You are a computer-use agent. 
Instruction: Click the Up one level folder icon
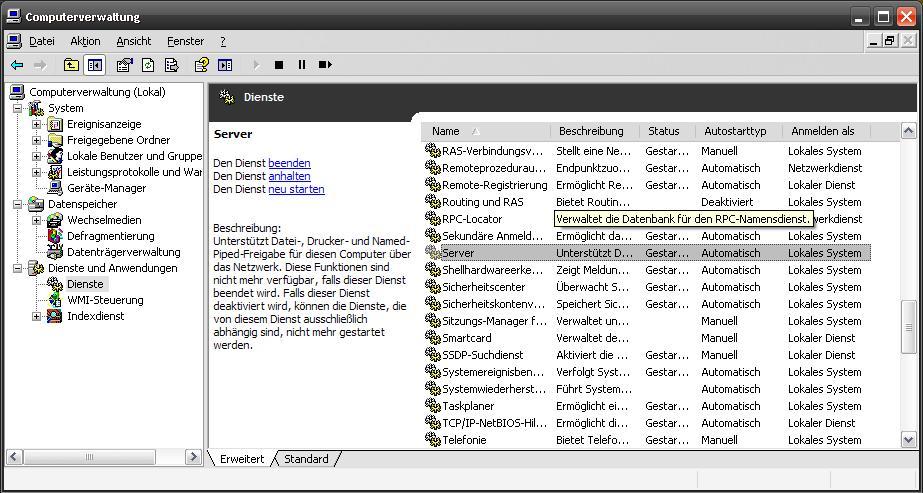[71, 65]
